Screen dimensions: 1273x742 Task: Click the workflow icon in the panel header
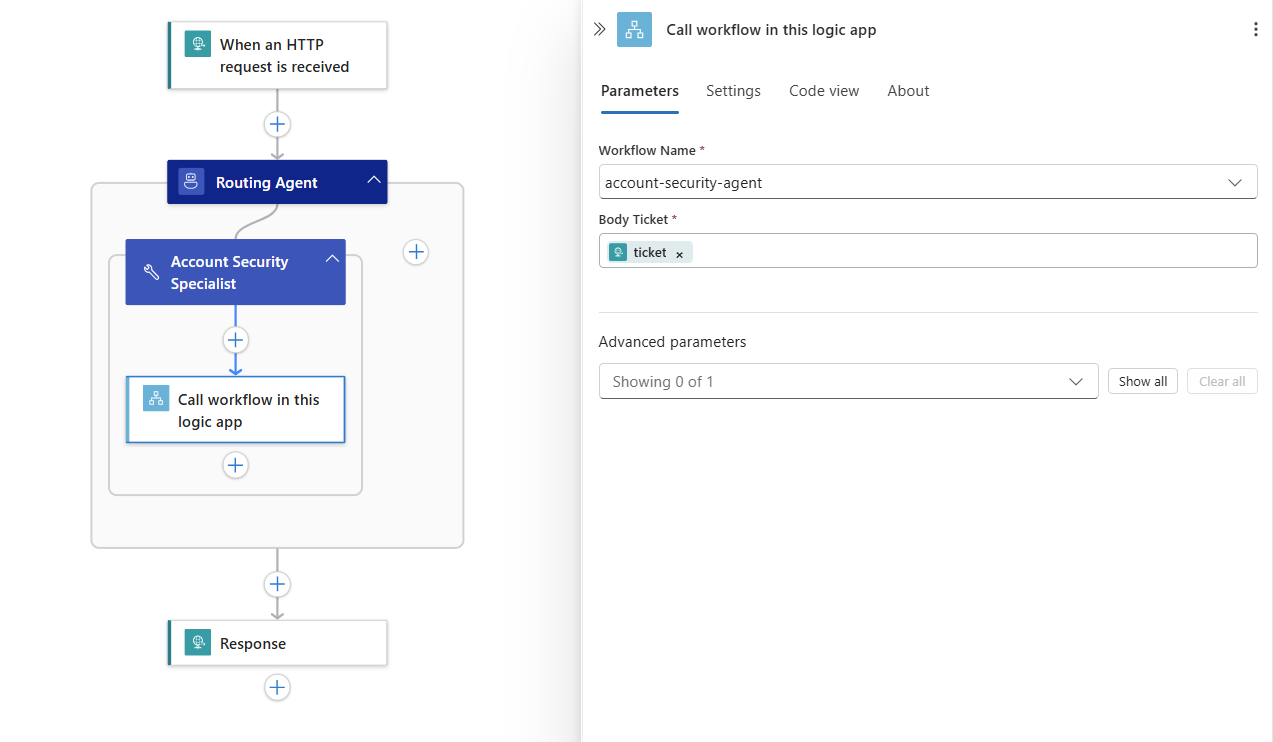[634, 29]
